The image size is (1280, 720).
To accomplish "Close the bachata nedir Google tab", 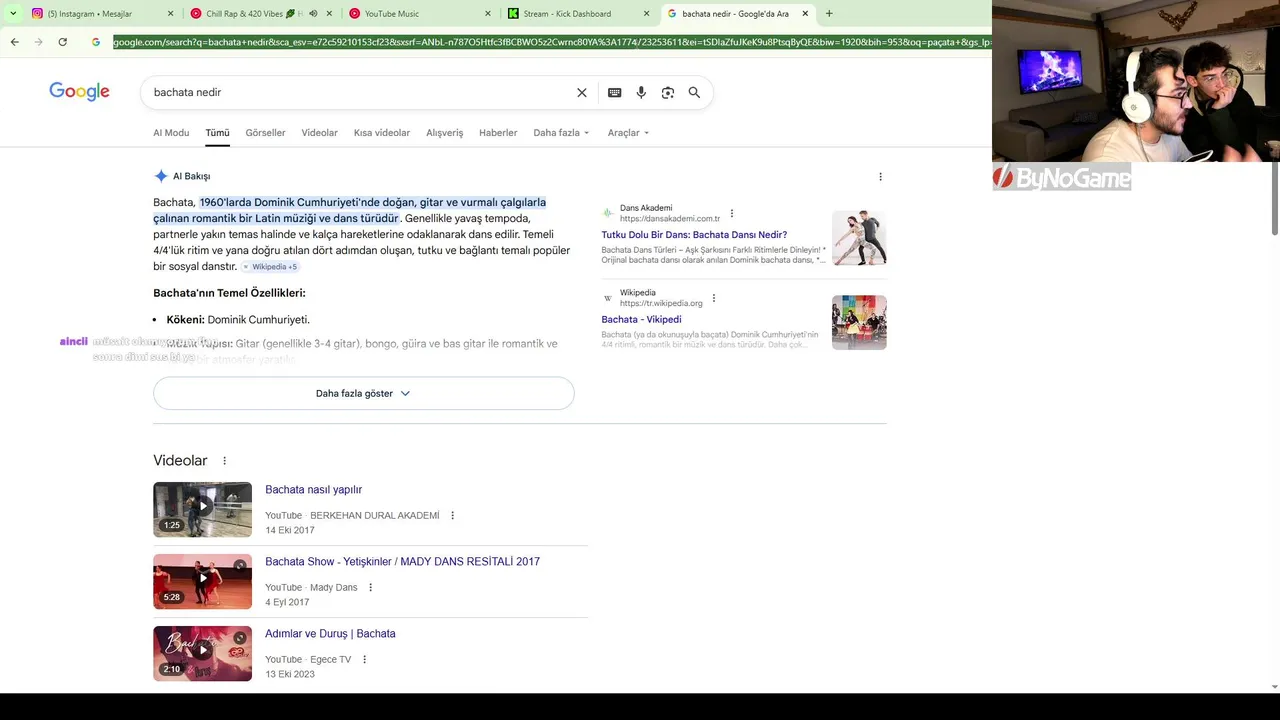I will click(x=805, y=14).
